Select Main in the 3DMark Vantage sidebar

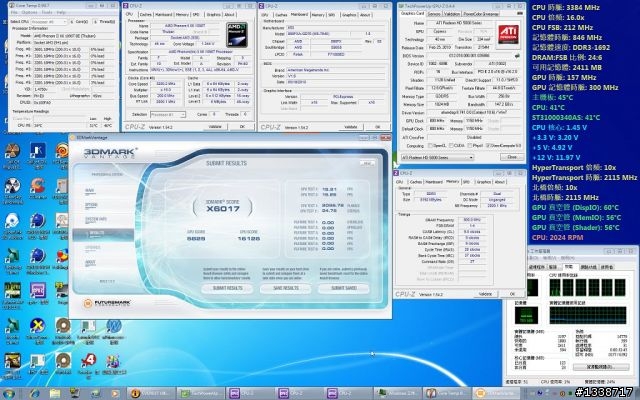[x=90, y=191]
